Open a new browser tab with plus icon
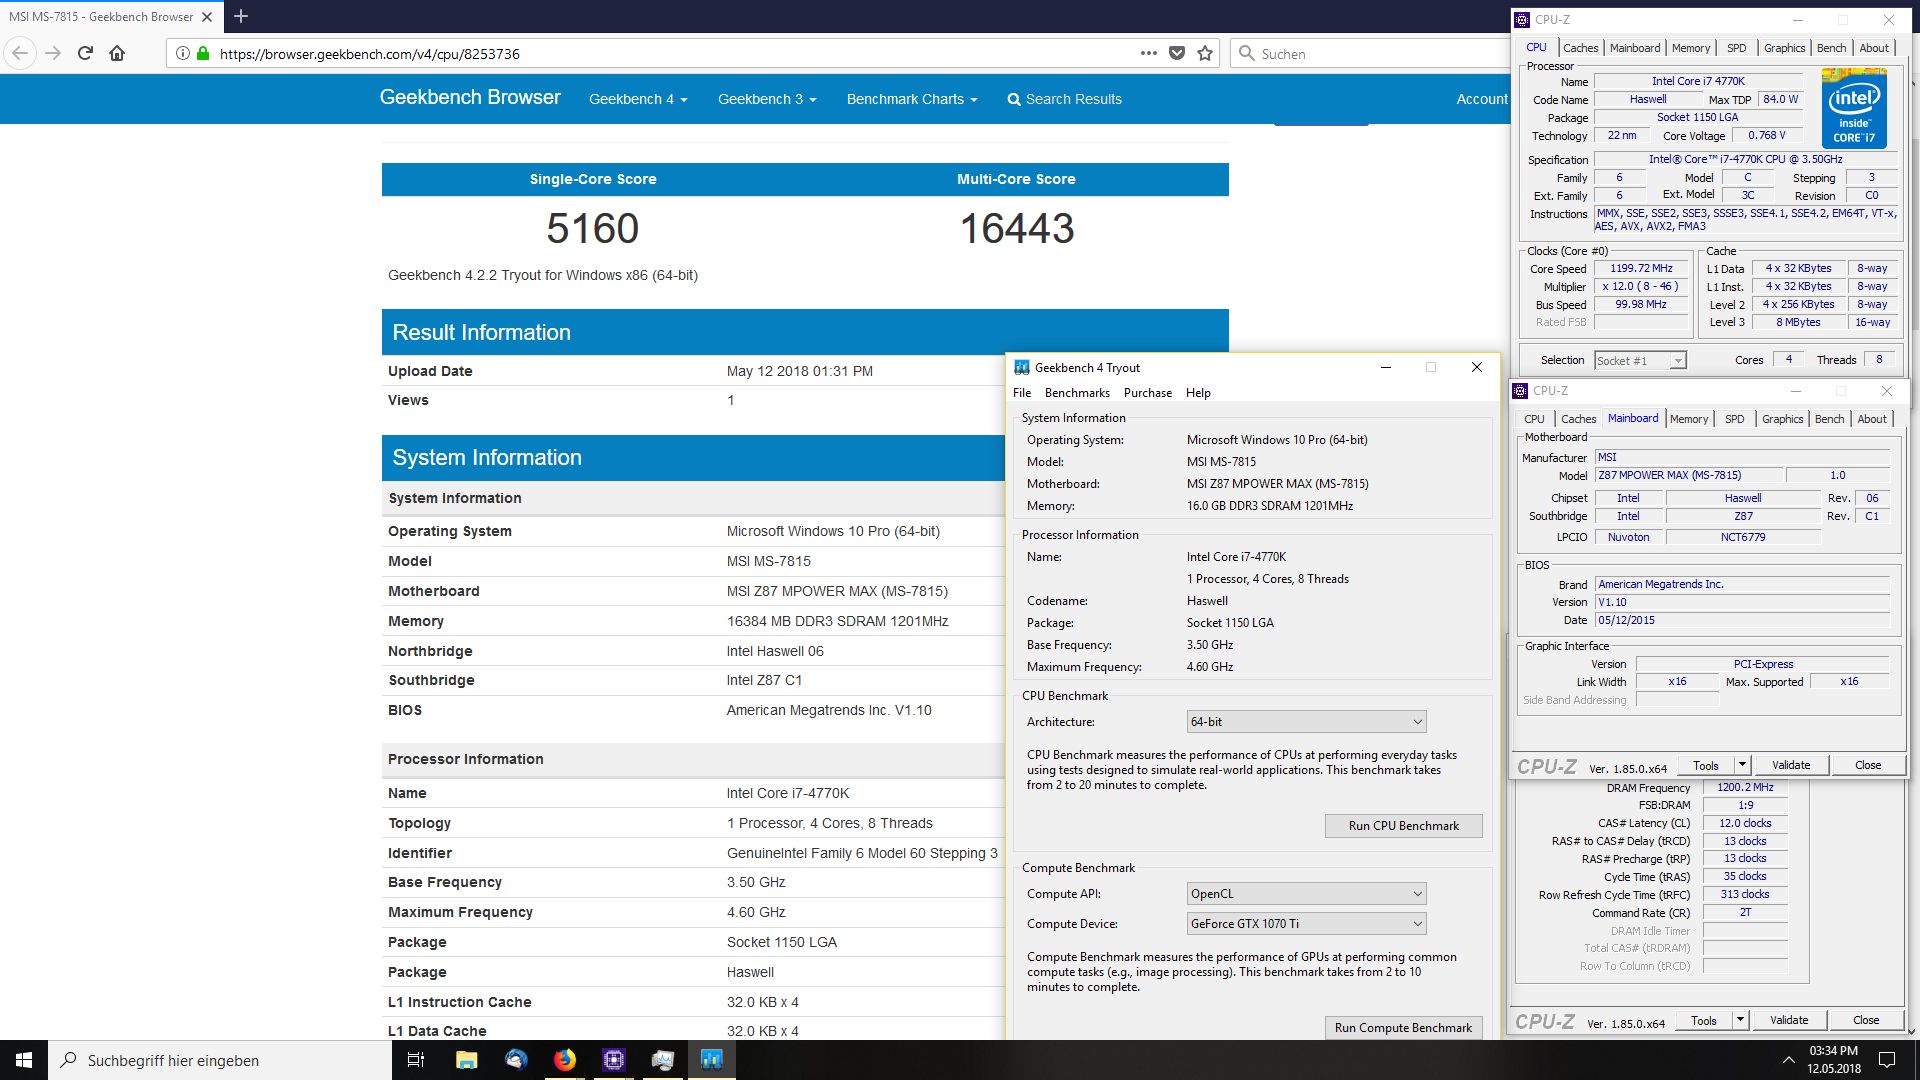 click(x=241, y=16)
